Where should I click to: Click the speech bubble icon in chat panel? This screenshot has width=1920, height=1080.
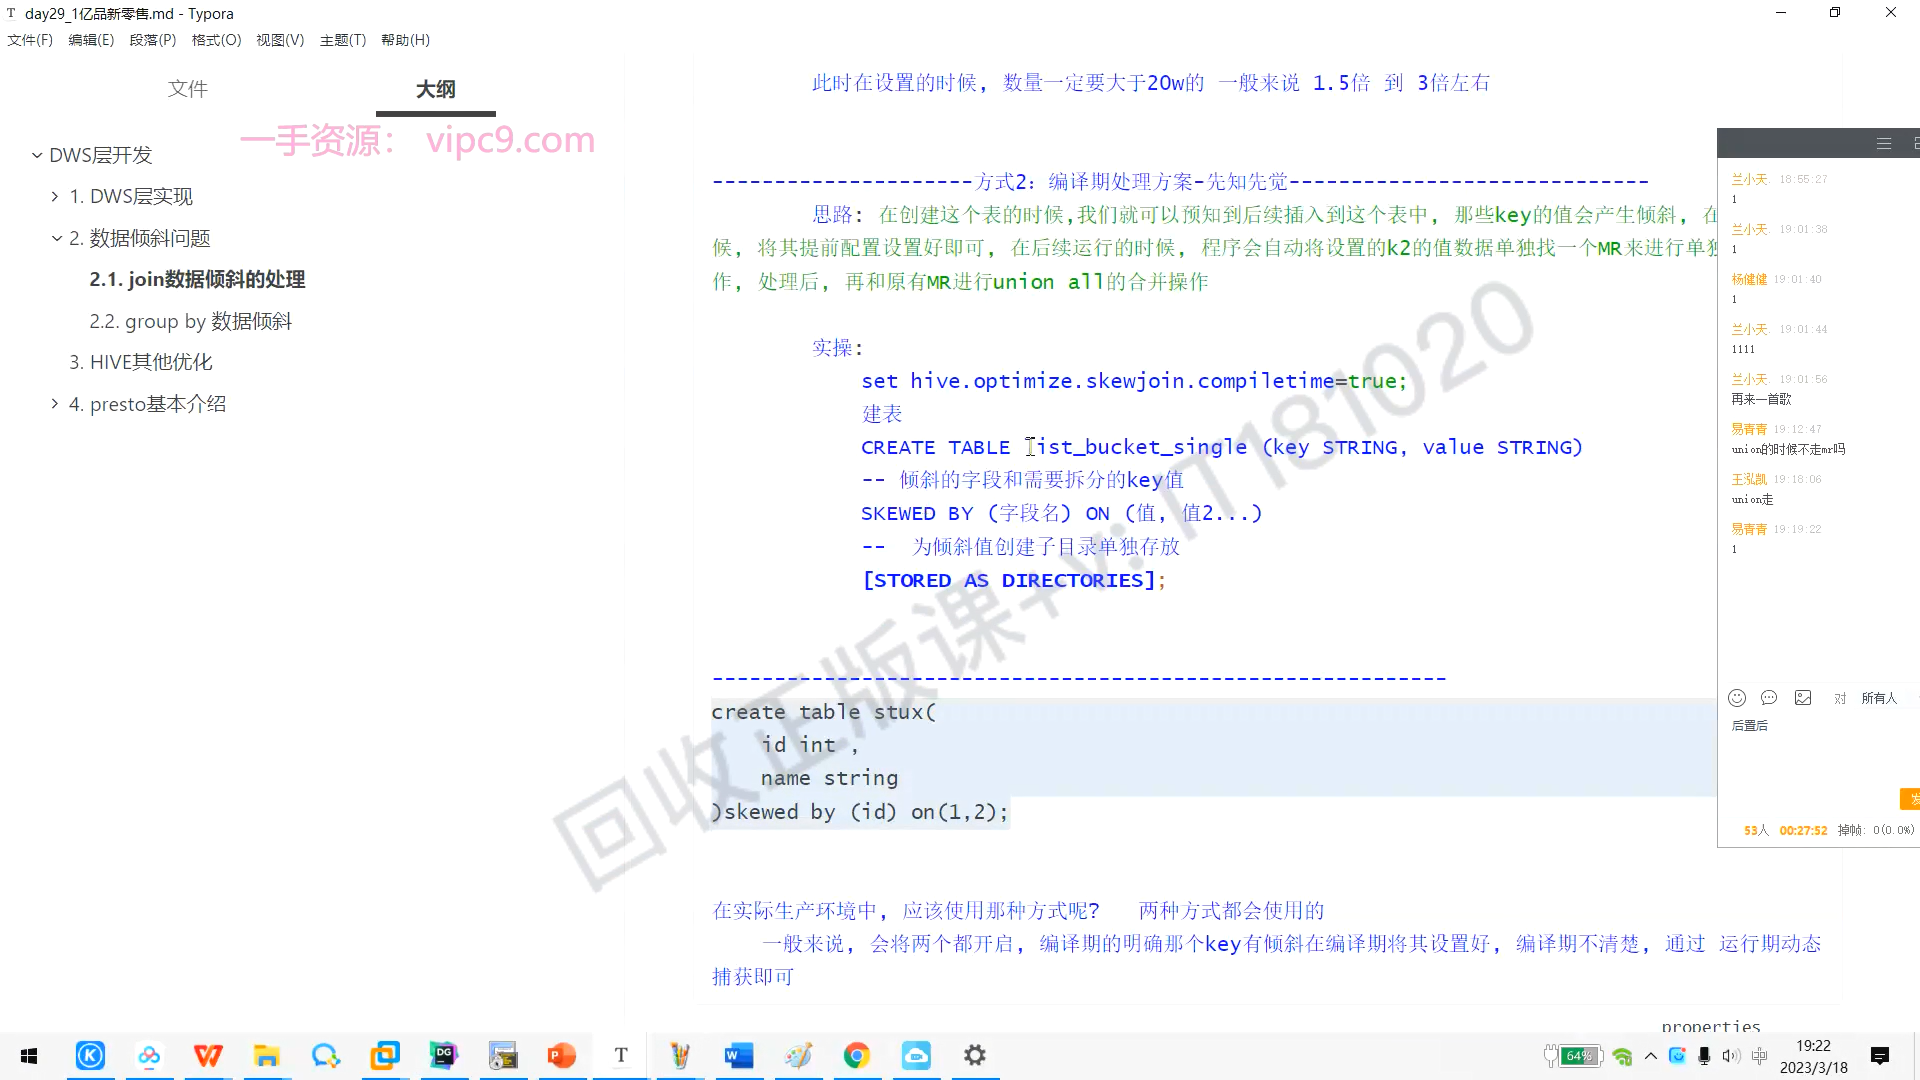(1769, 698)
